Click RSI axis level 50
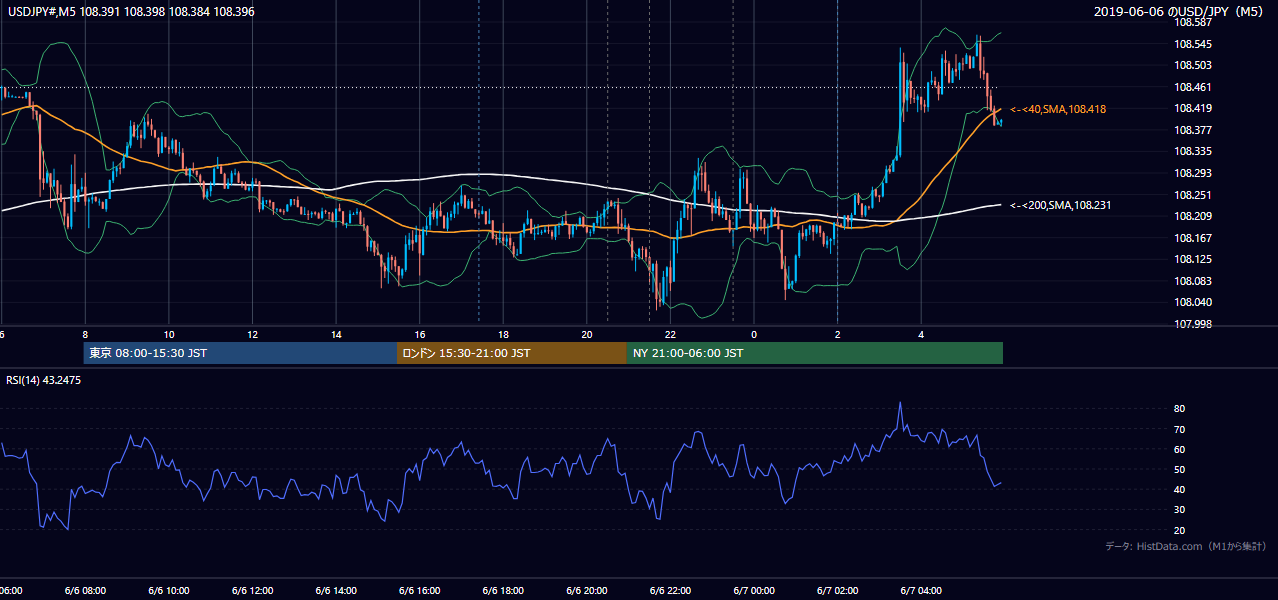1278x600 pixels. coord(1180,469)
